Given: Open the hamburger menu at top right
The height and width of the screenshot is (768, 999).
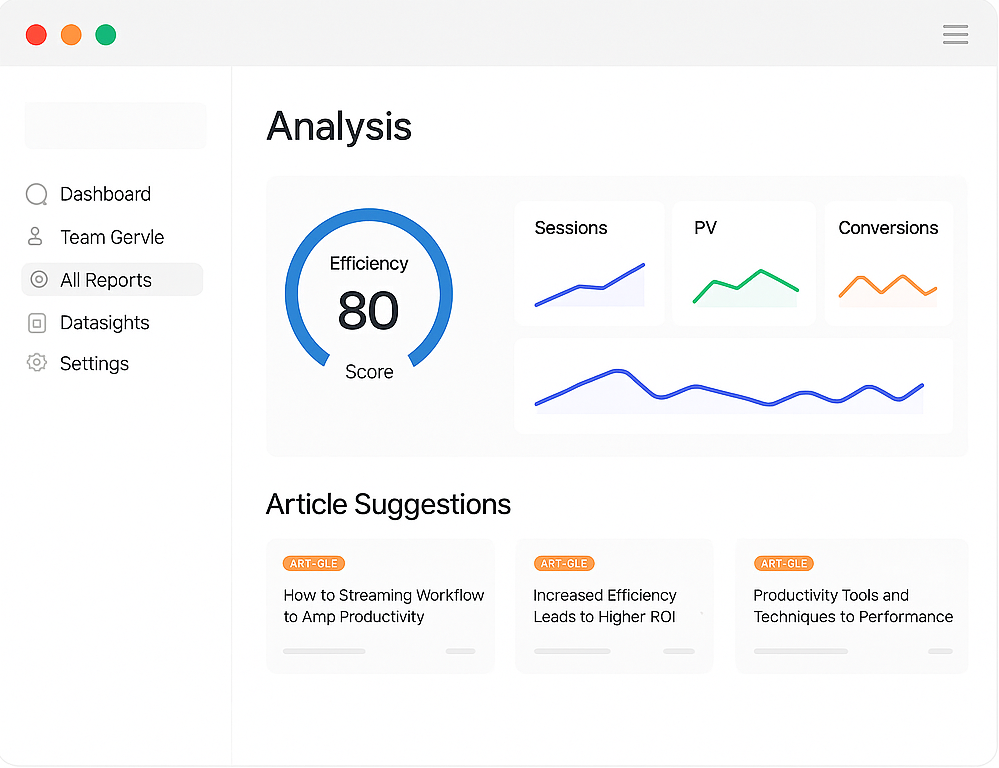Looking at the screenshot, I should (955, 35).
